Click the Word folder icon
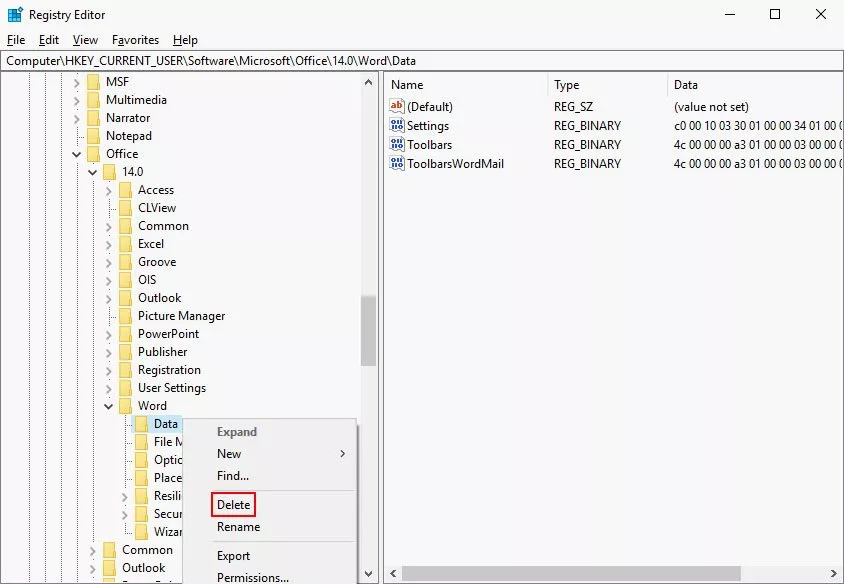 [x=125, y=406]
